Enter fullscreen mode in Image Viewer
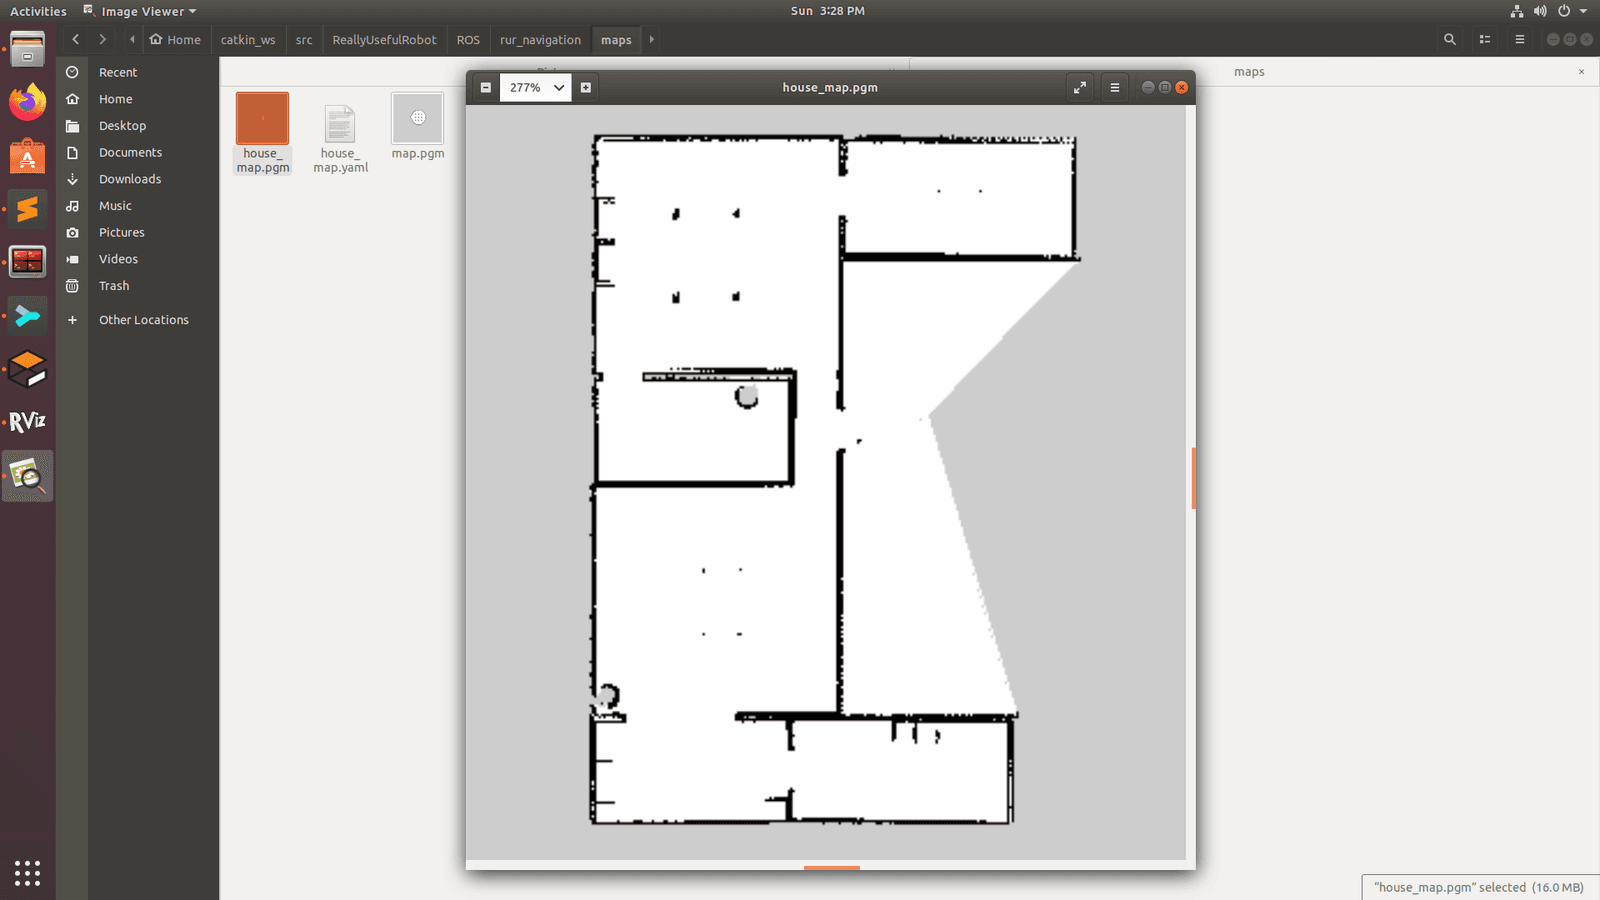 click(1080, 88)
